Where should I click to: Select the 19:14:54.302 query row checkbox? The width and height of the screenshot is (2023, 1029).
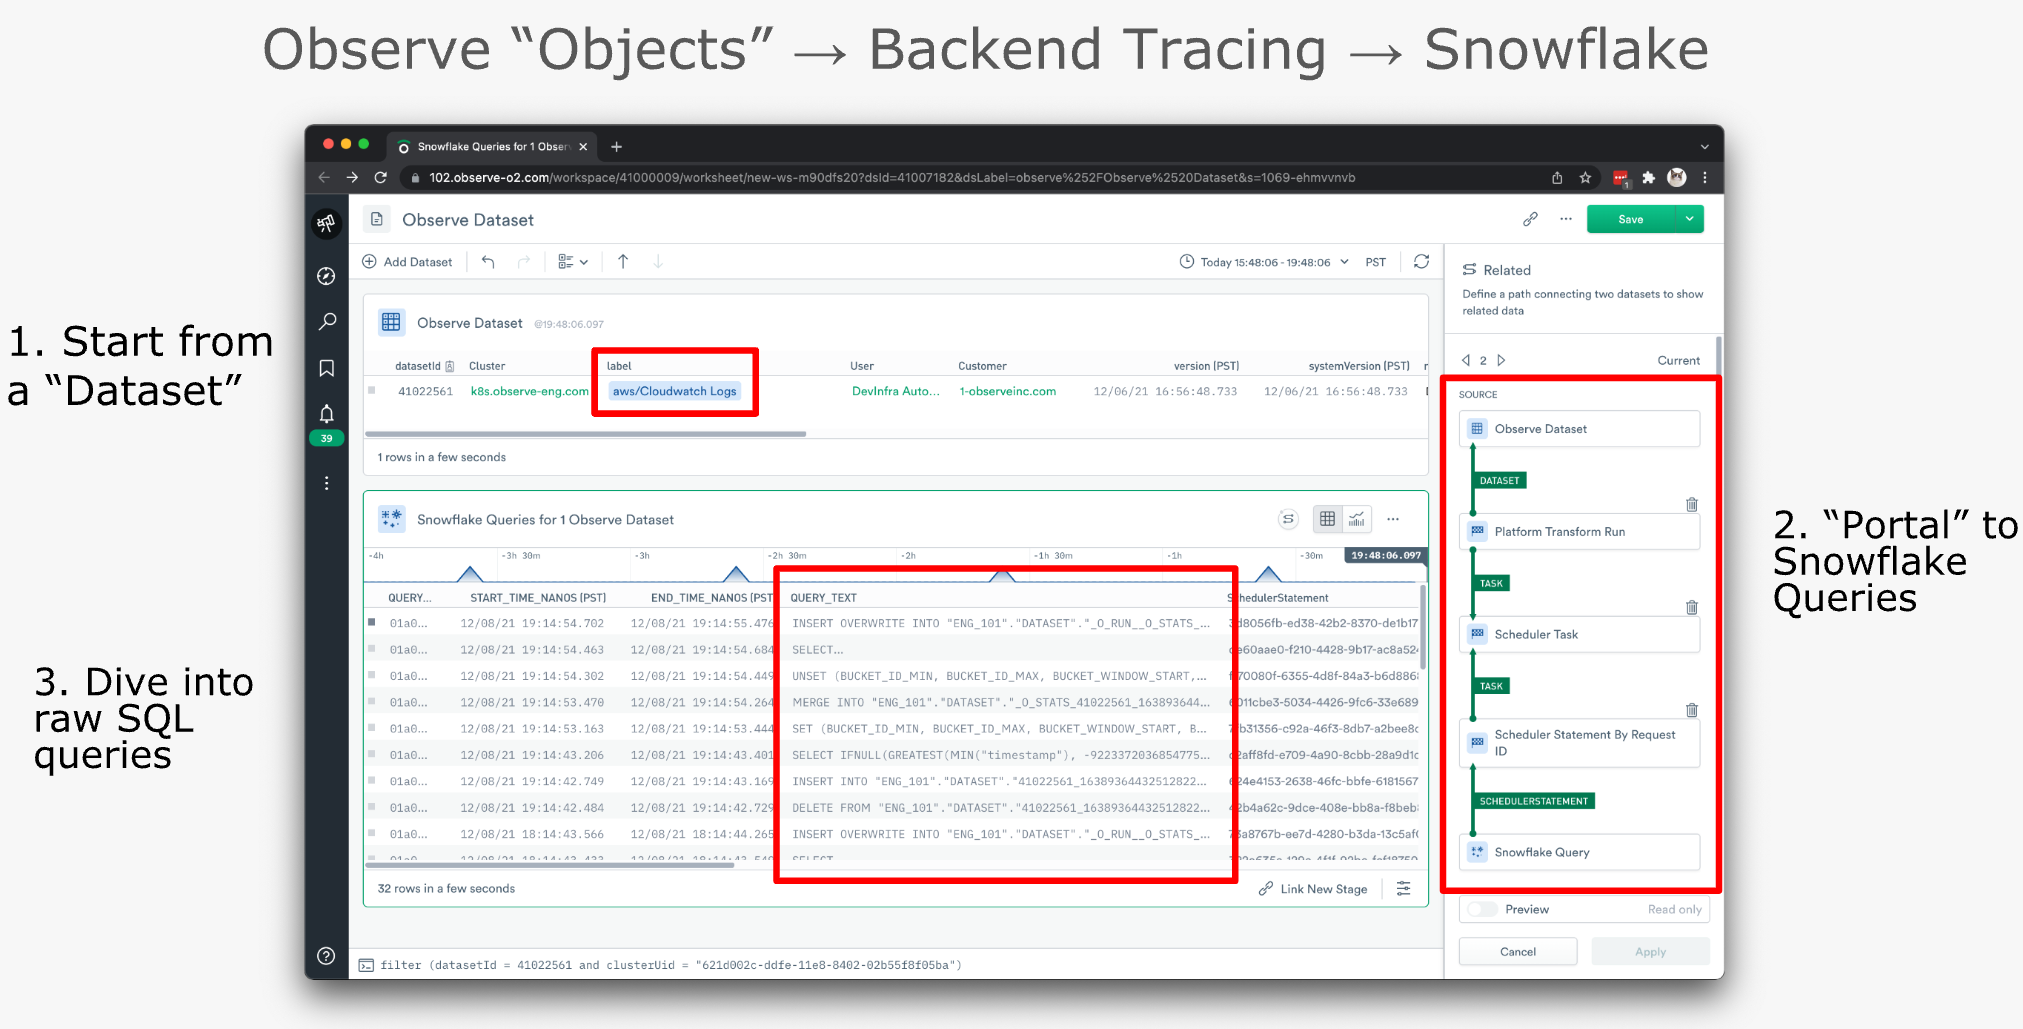(372, 675)
